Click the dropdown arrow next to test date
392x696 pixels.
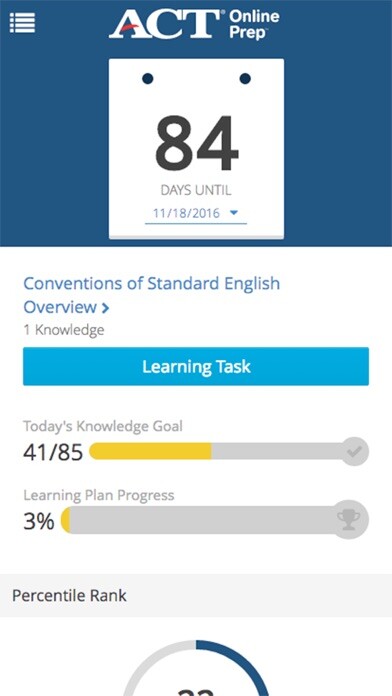[x=234, y=213]
